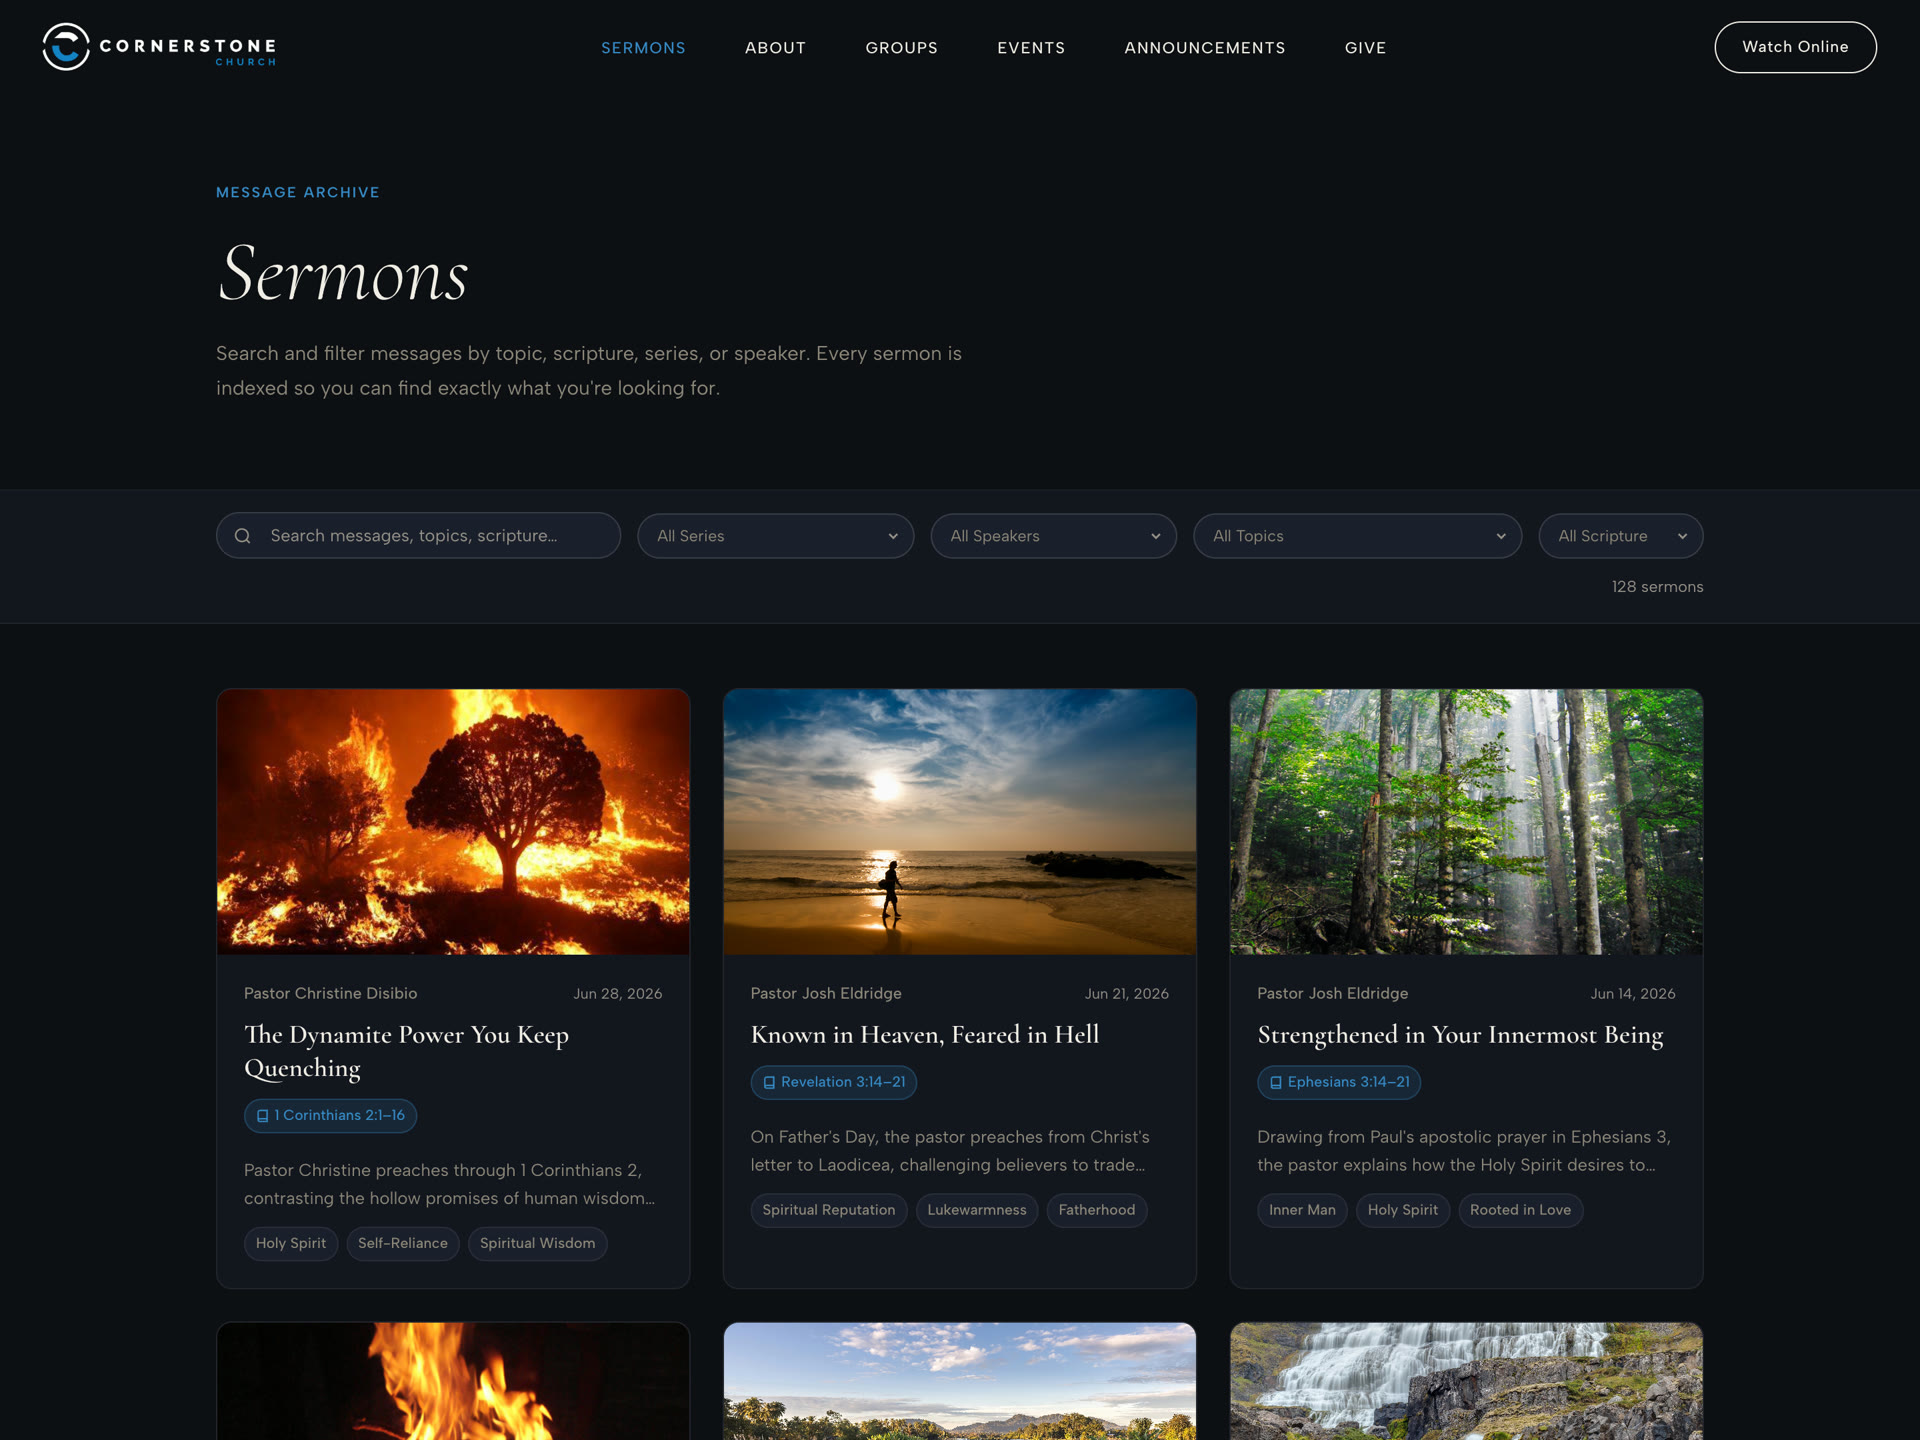Click the 128 sermons count
This screenshot has width=1920, height=1440.
[1657, 587]
